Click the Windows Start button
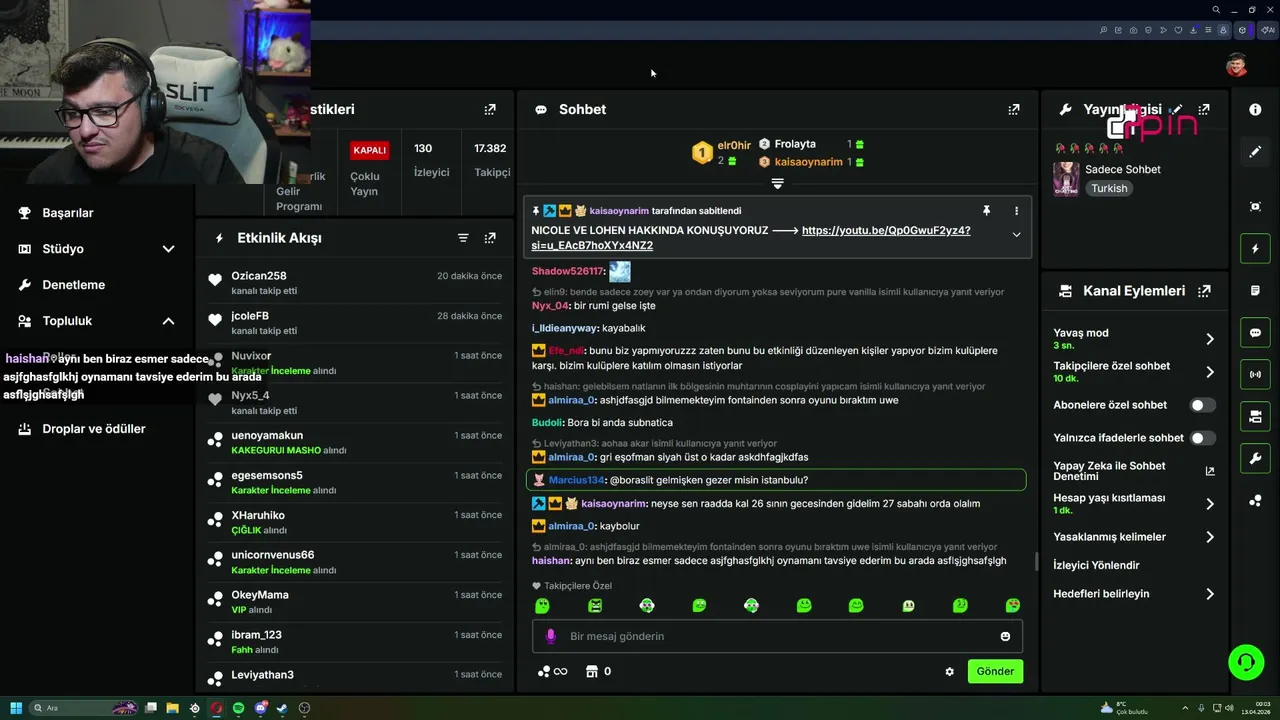Image resolution: width=1280 pixels, height=720 pixels. coord(16,708)
